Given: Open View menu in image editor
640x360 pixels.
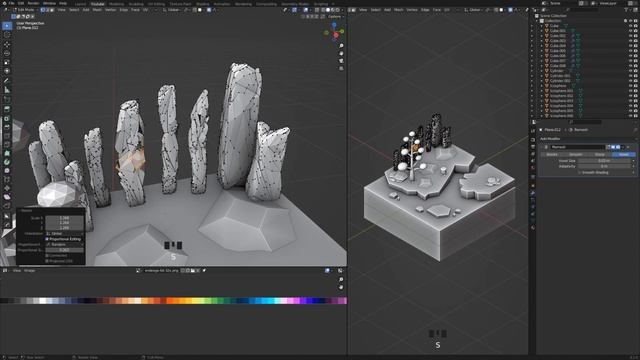Looking at the screenshot, I should (16, 270).
